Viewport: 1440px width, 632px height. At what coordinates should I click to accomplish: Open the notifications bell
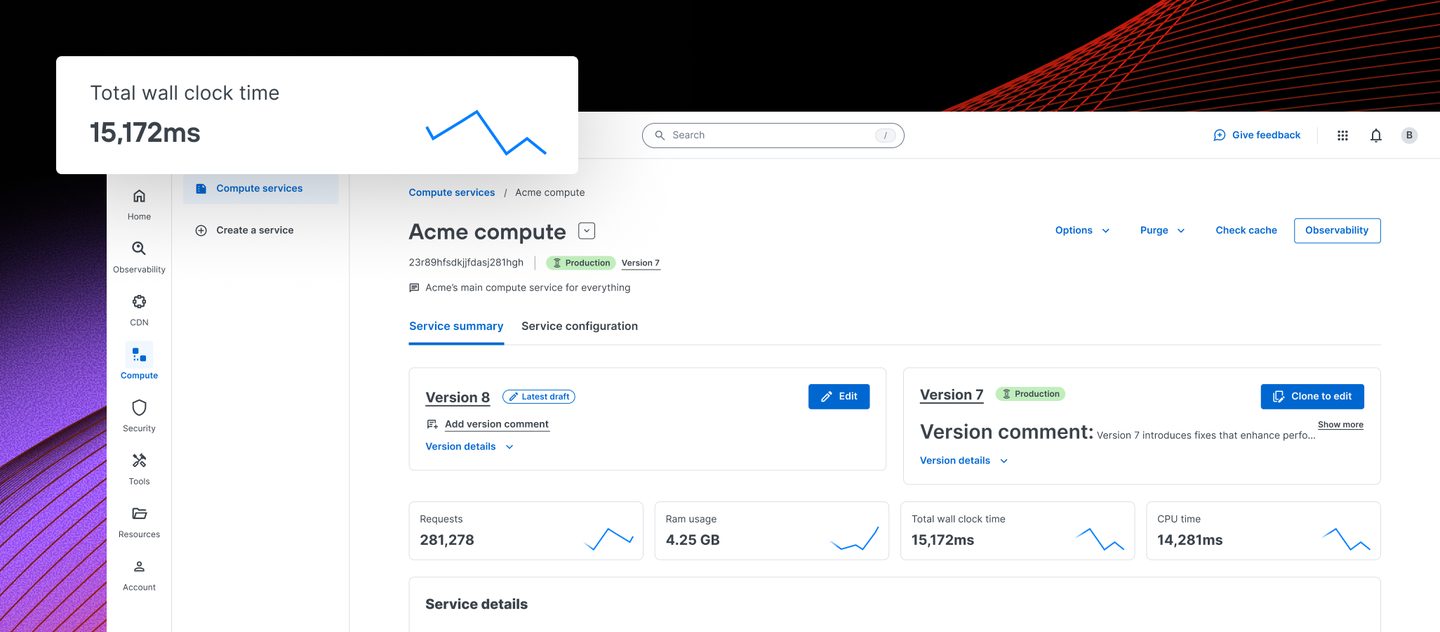coord(1376,135)
